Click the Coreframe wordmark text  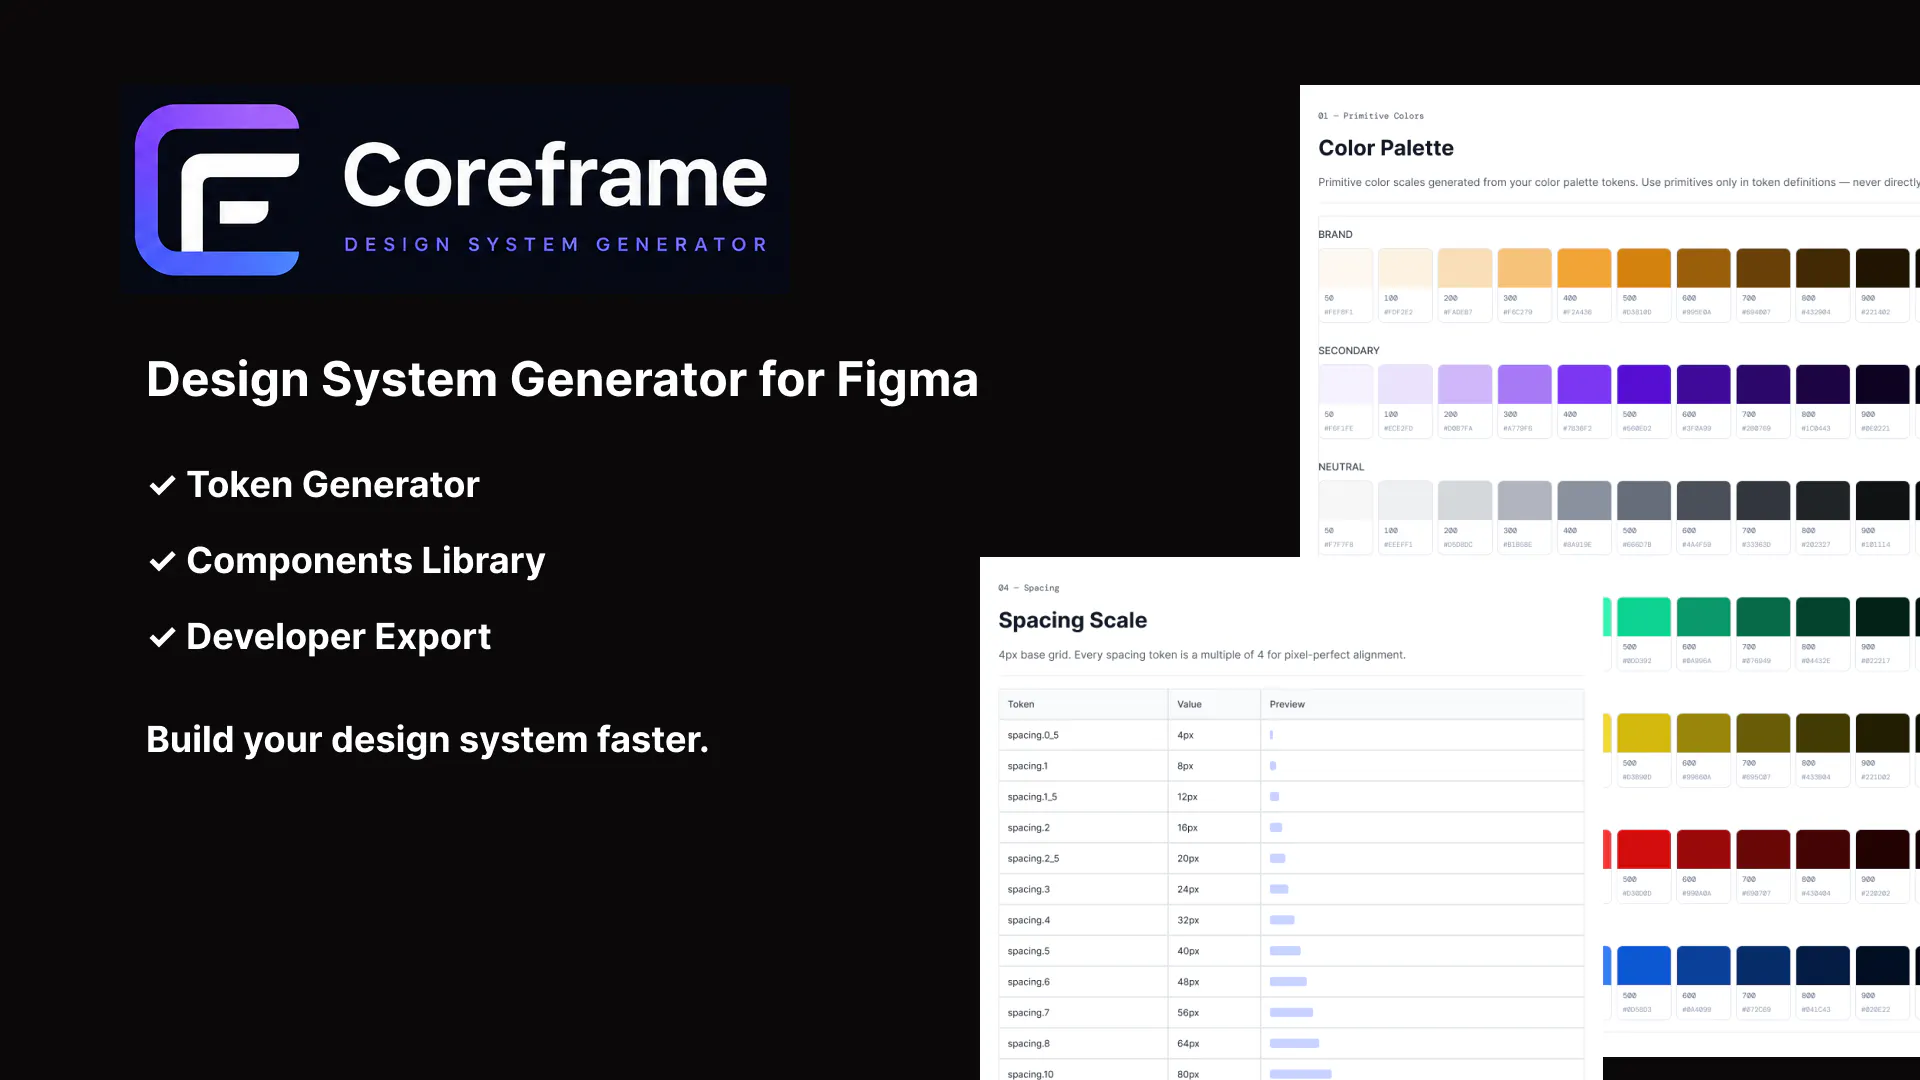[x=555, y=176]
